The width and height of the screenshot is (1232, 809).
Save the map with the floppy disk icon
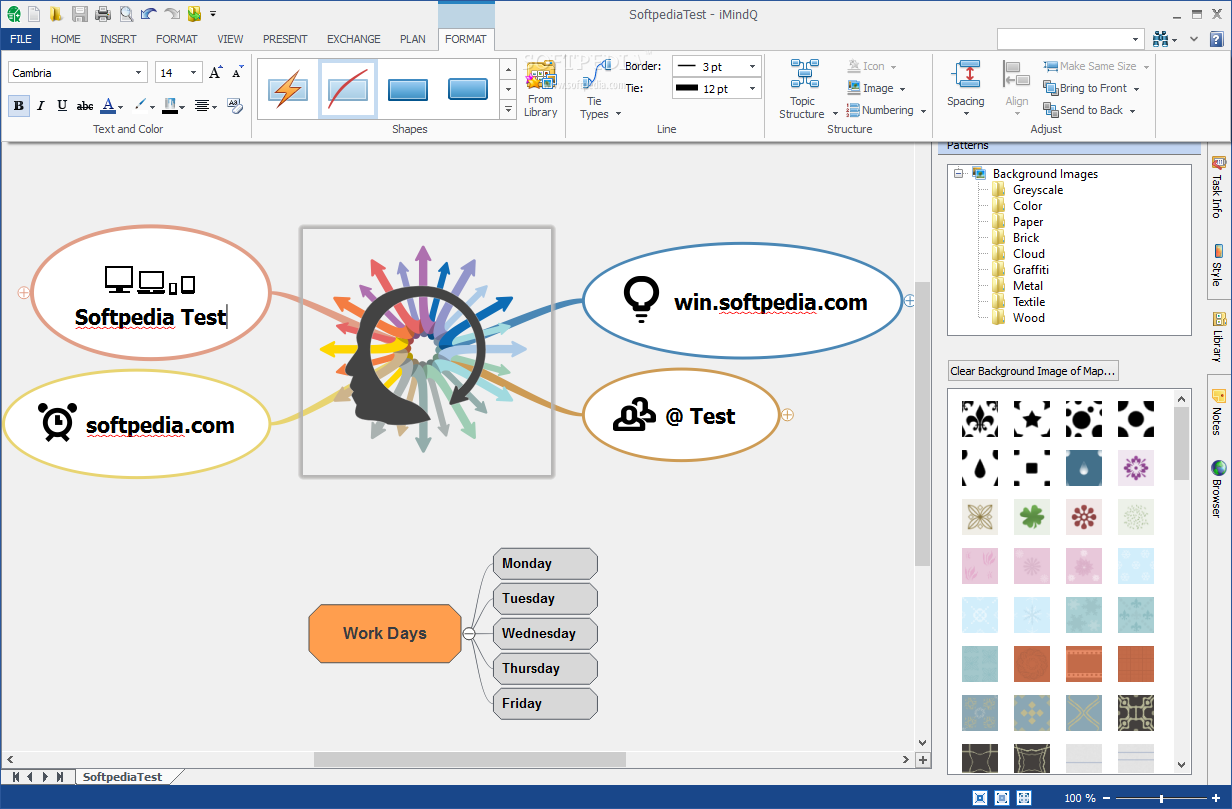(x=80, y=14)
